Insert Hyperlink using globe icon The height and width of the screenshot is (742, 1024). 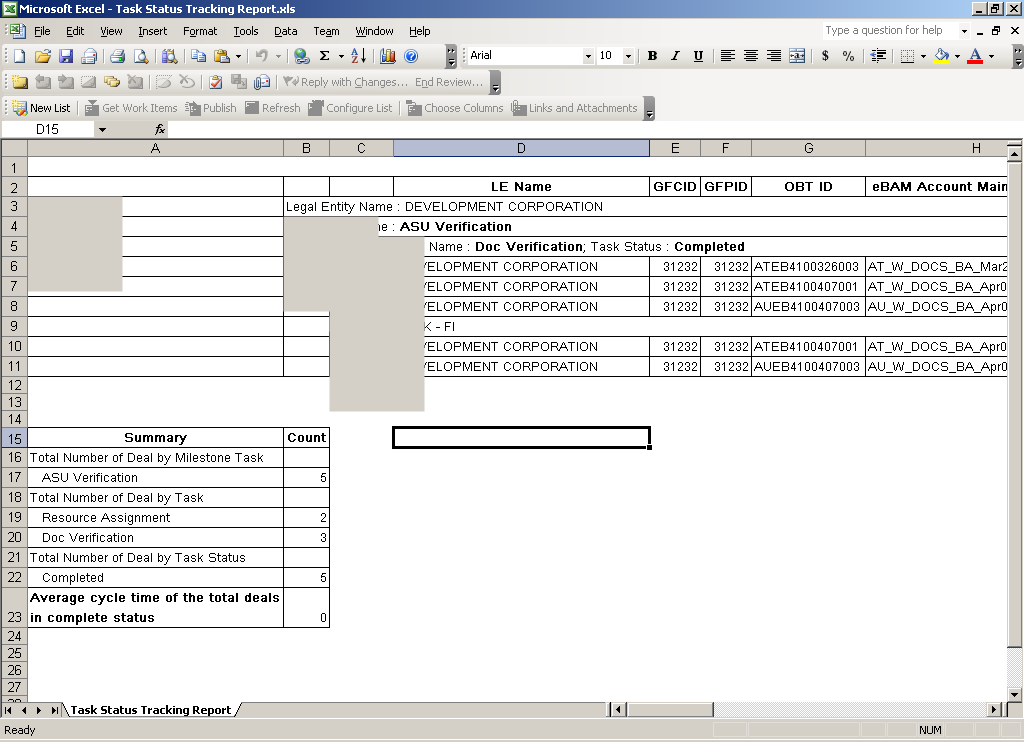(301, 56)
